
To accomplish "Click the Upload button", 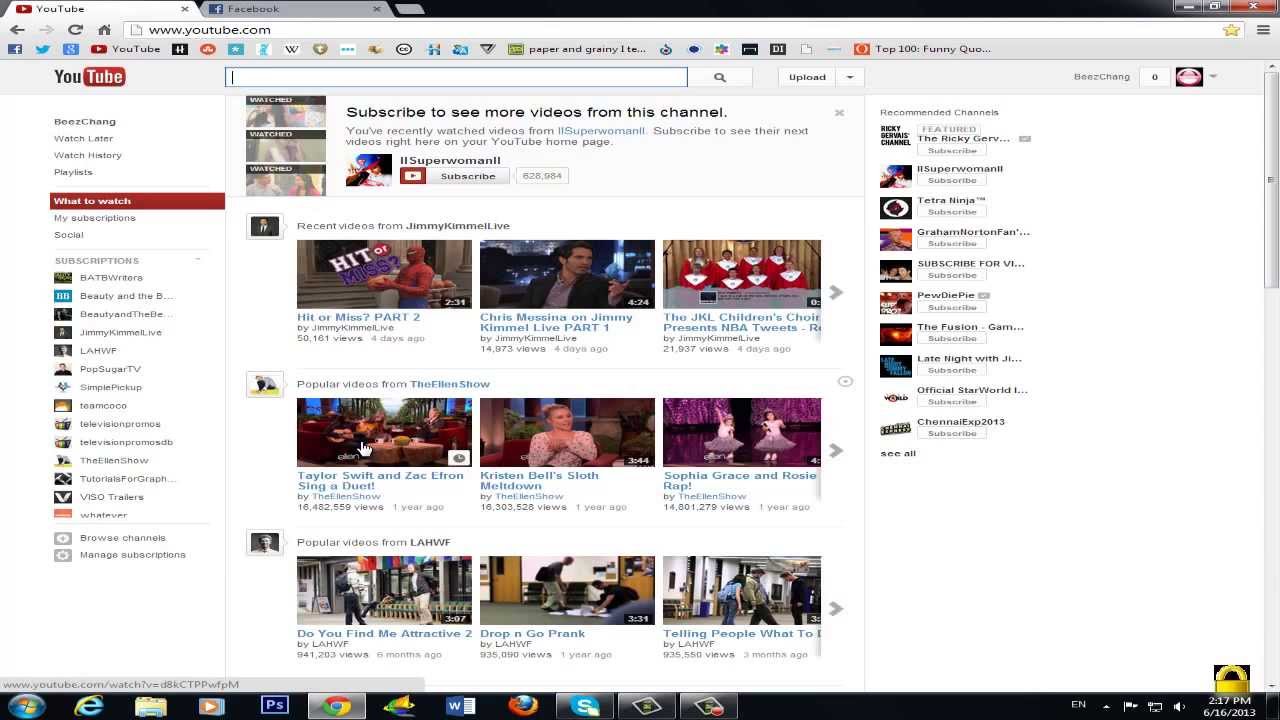I will 807,77.
